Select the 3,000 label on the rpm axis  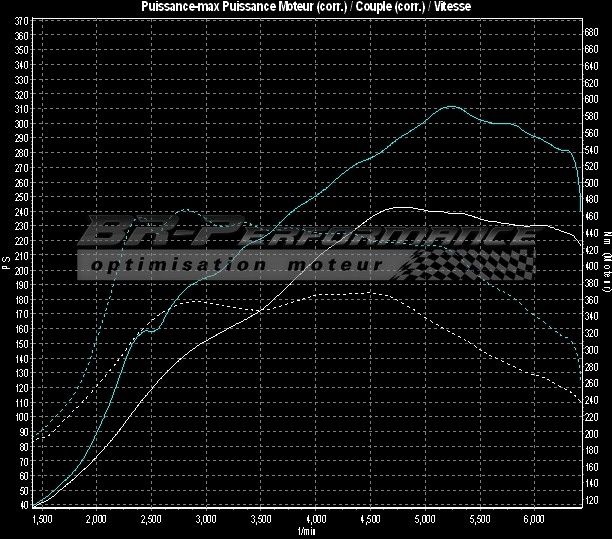(206, 520)
